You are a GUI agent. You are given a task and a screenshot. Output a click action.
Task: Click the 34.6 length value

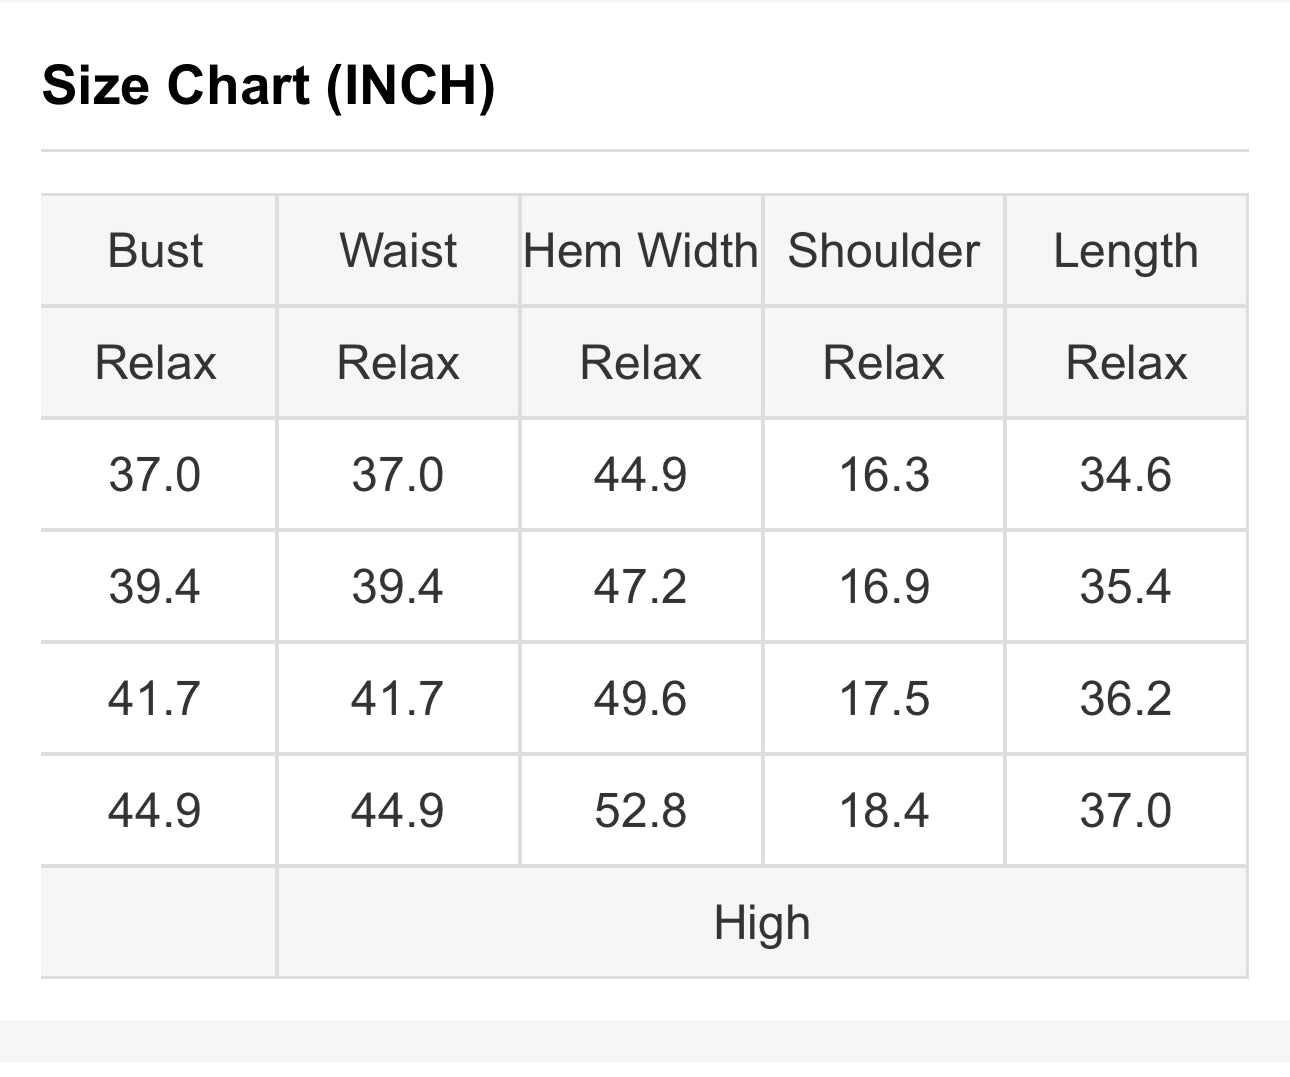1125,474
